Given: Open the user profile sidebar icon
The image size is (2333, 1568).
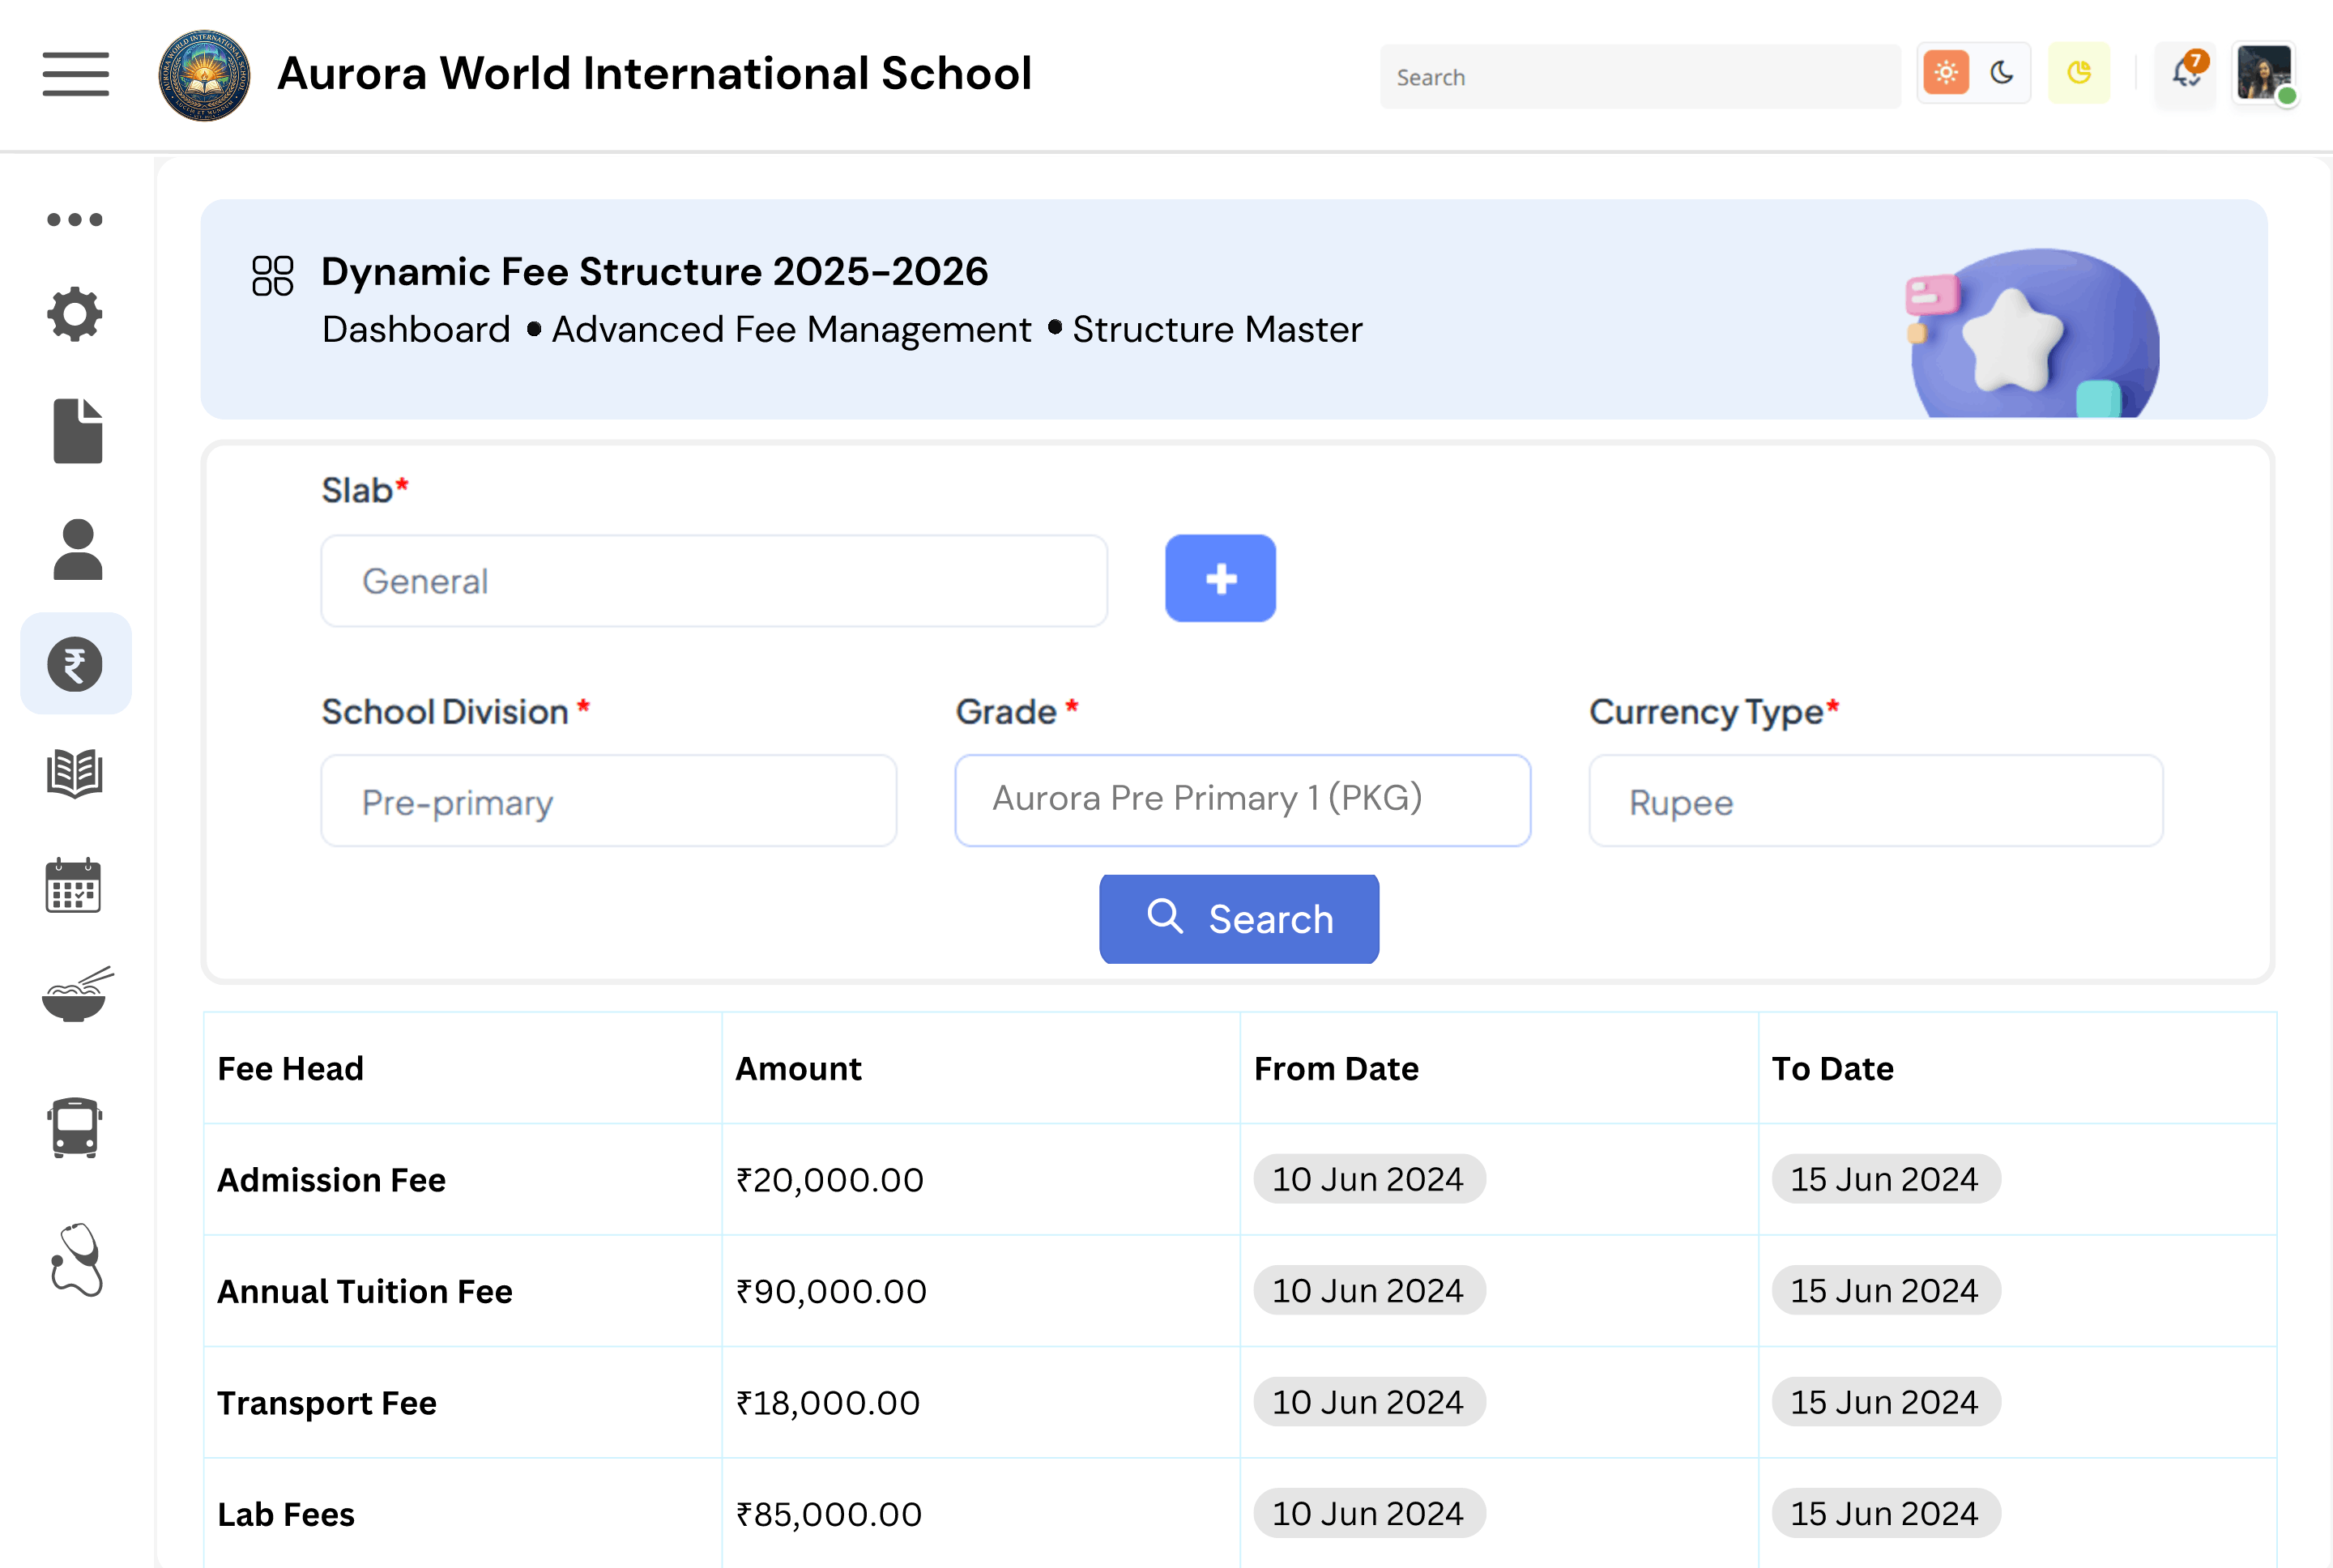Looking at the screenshot, I should (77, 549).
